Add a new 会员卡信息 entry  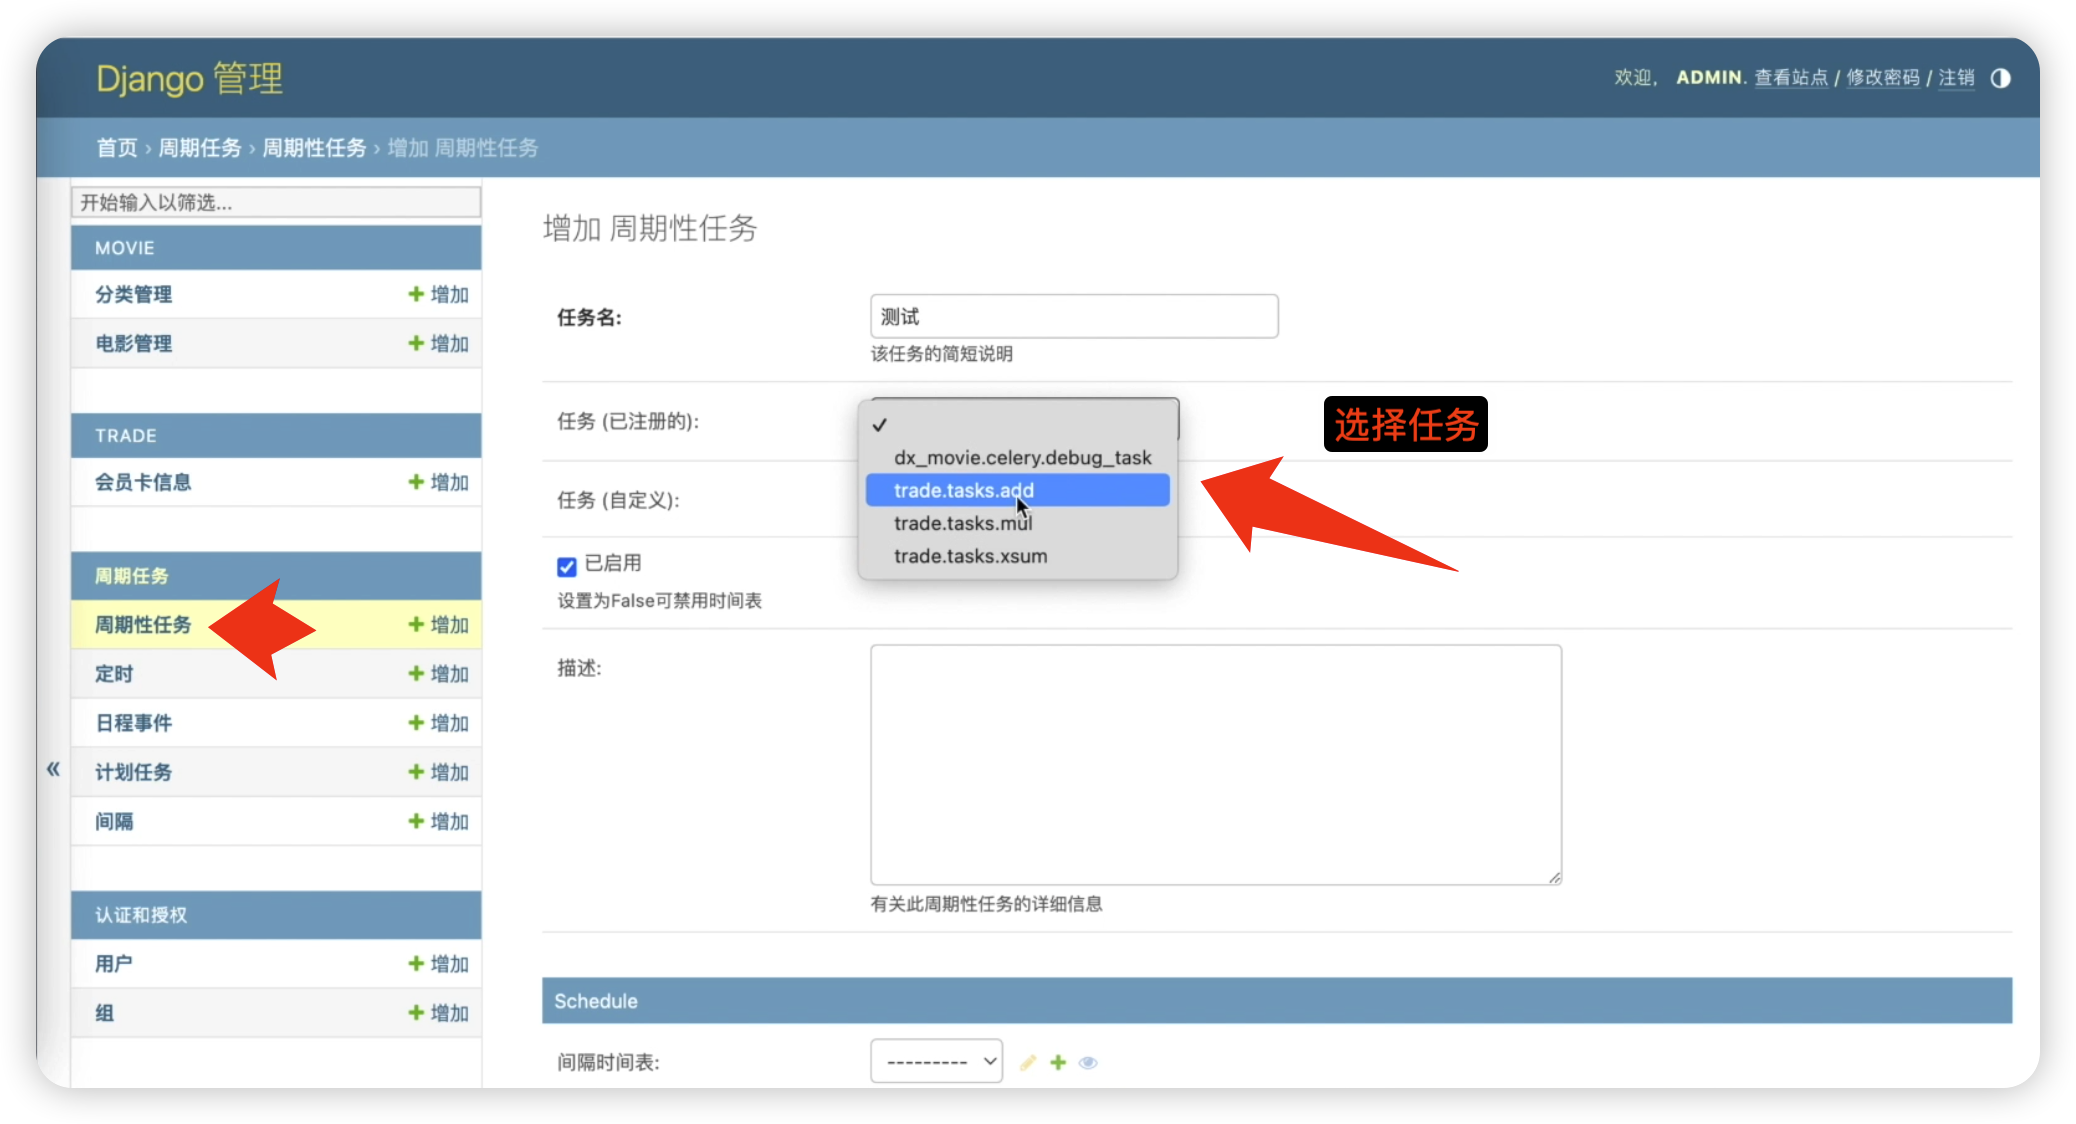point(439,482)
